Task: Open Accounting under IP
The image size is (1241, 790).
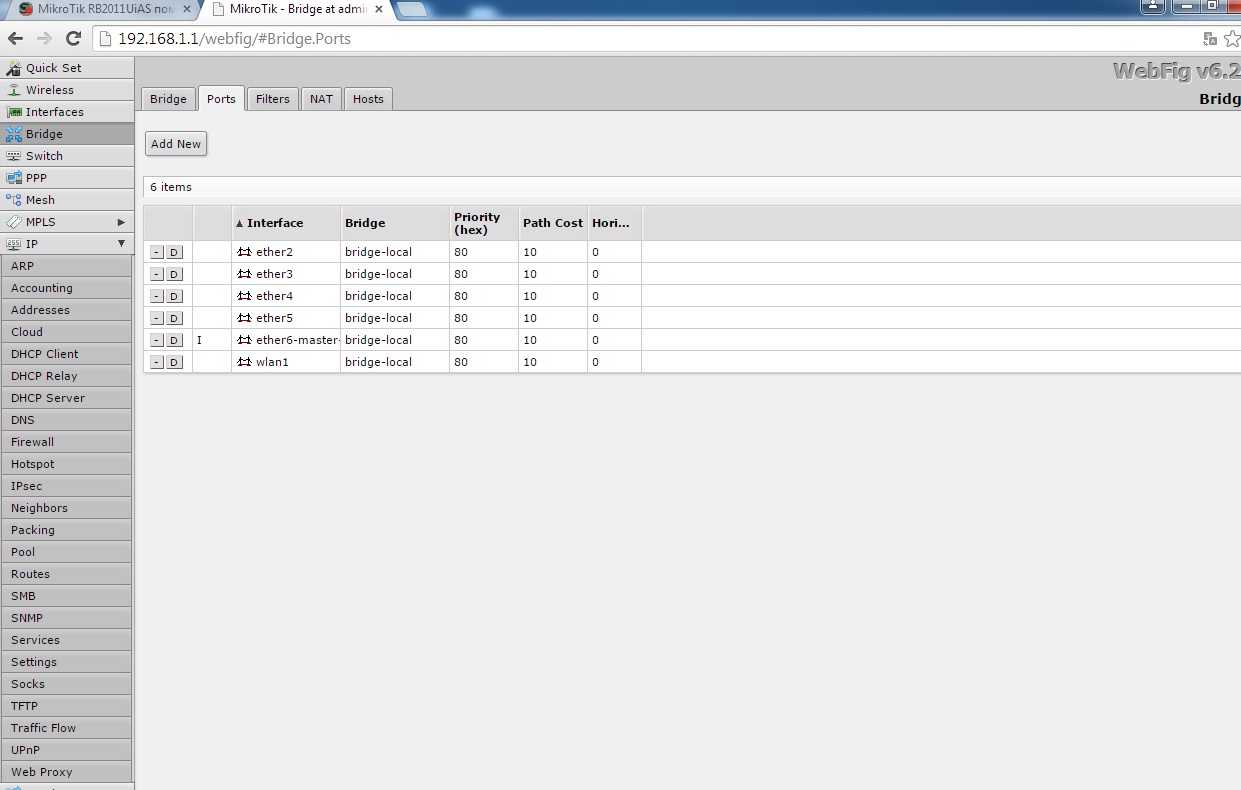Action: [x=66, y=288]
